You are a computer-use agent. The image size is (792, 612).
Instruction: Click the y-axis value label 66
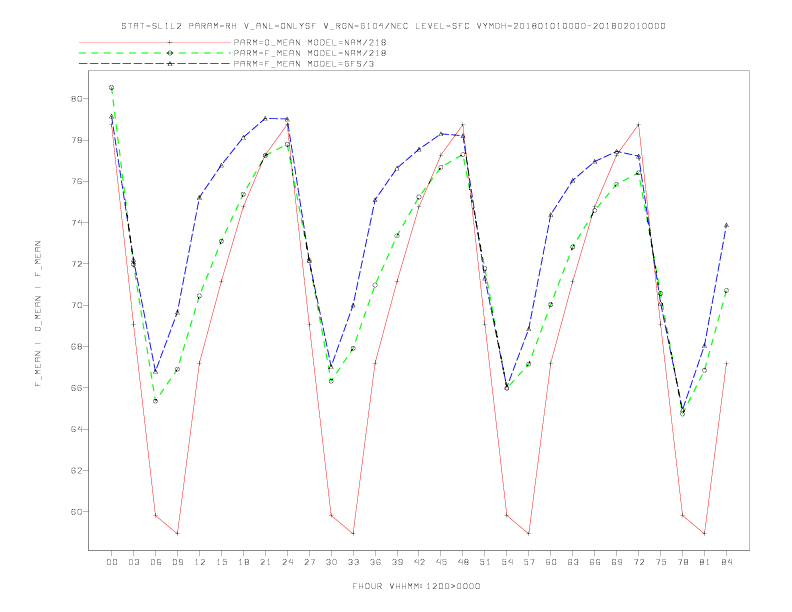click(76, 388)
